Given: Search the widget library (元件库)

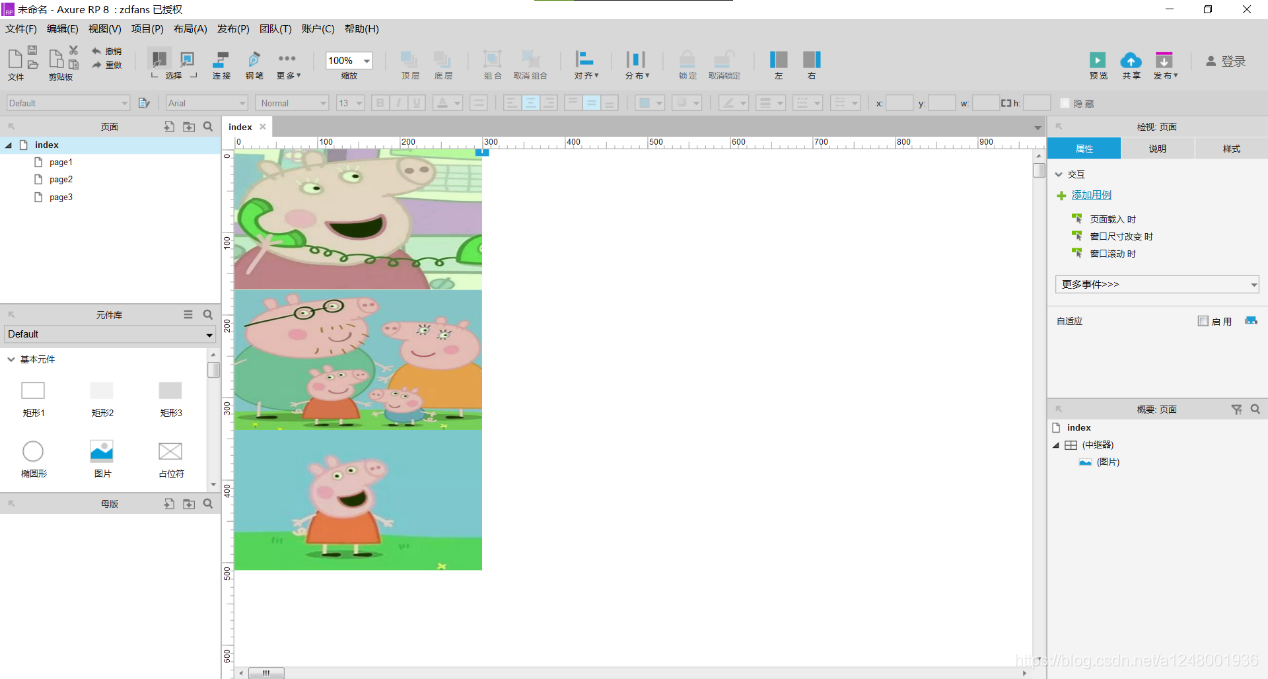Looking at the screenshot, I should 208,314.
